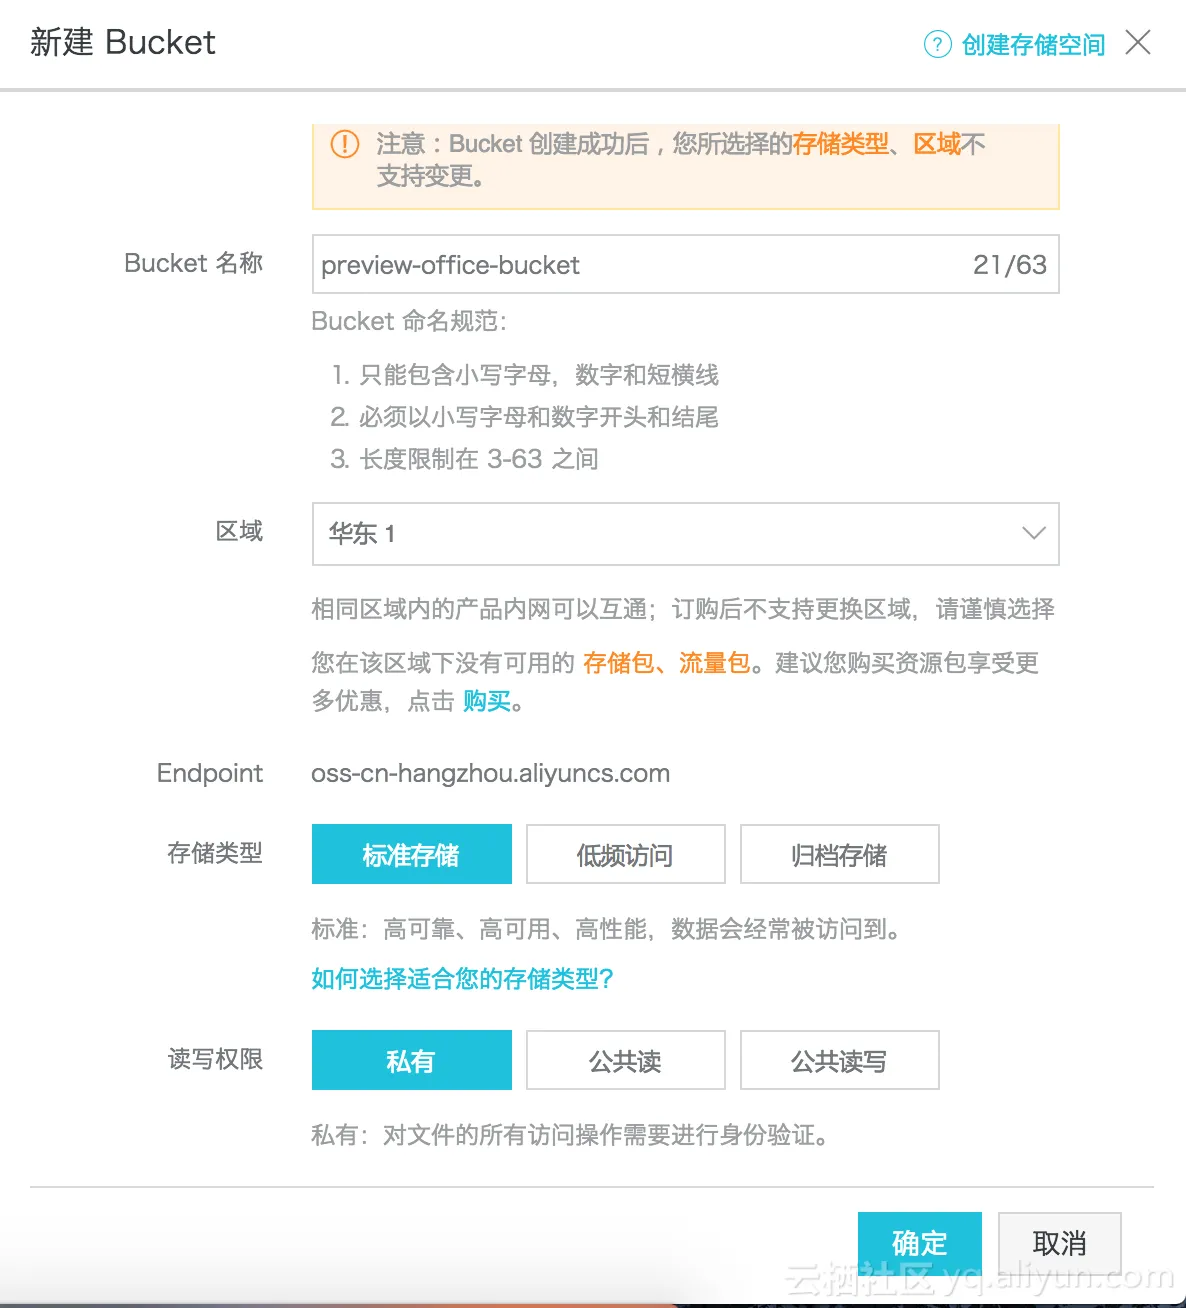
Task: Click the 购买 purchase link
Action: point(487,701)
